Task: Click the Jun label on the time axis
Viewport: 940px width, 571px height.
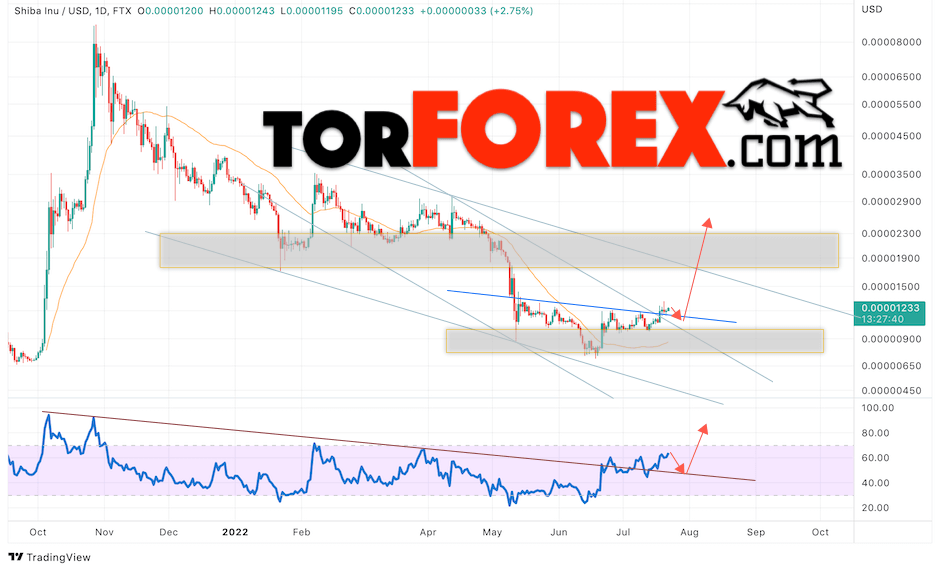Action: click(x=559, y=532)
